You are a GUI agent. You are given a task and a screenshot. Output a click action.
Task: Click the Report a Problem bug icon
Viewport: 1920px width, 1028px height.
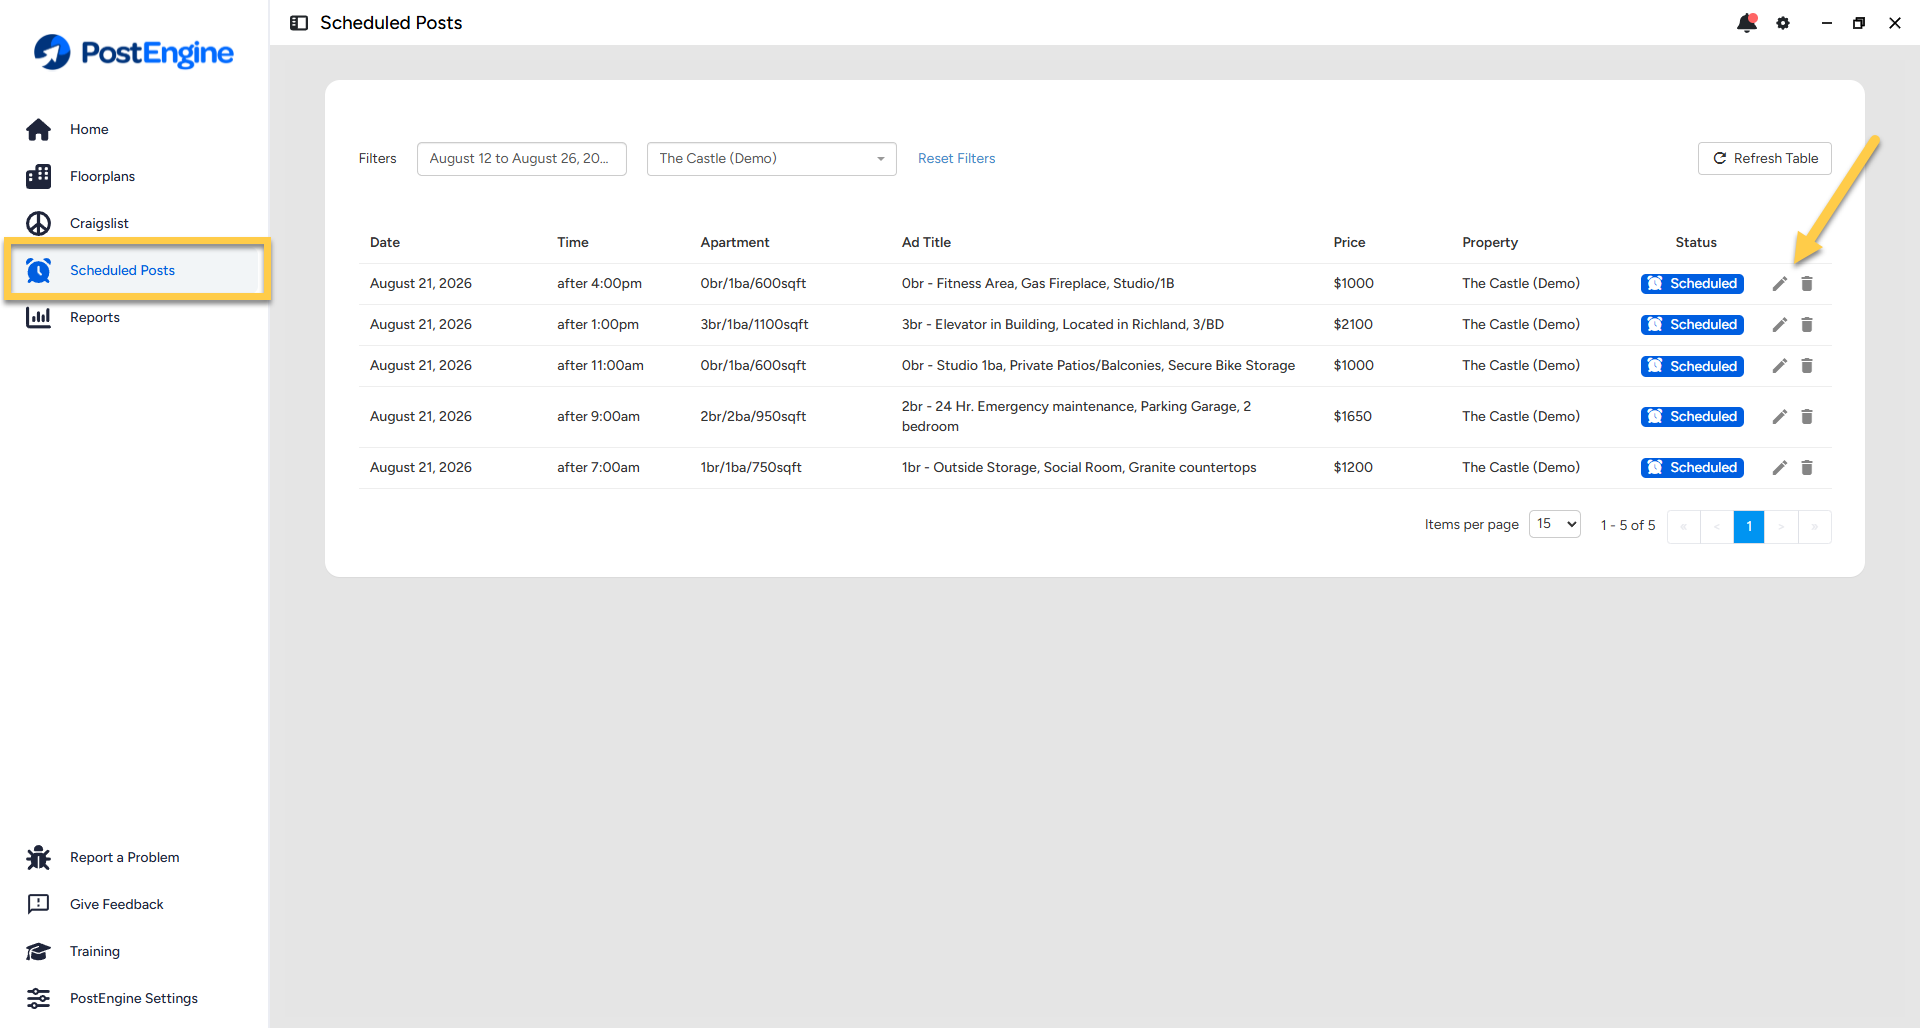(x=38, y=857)
